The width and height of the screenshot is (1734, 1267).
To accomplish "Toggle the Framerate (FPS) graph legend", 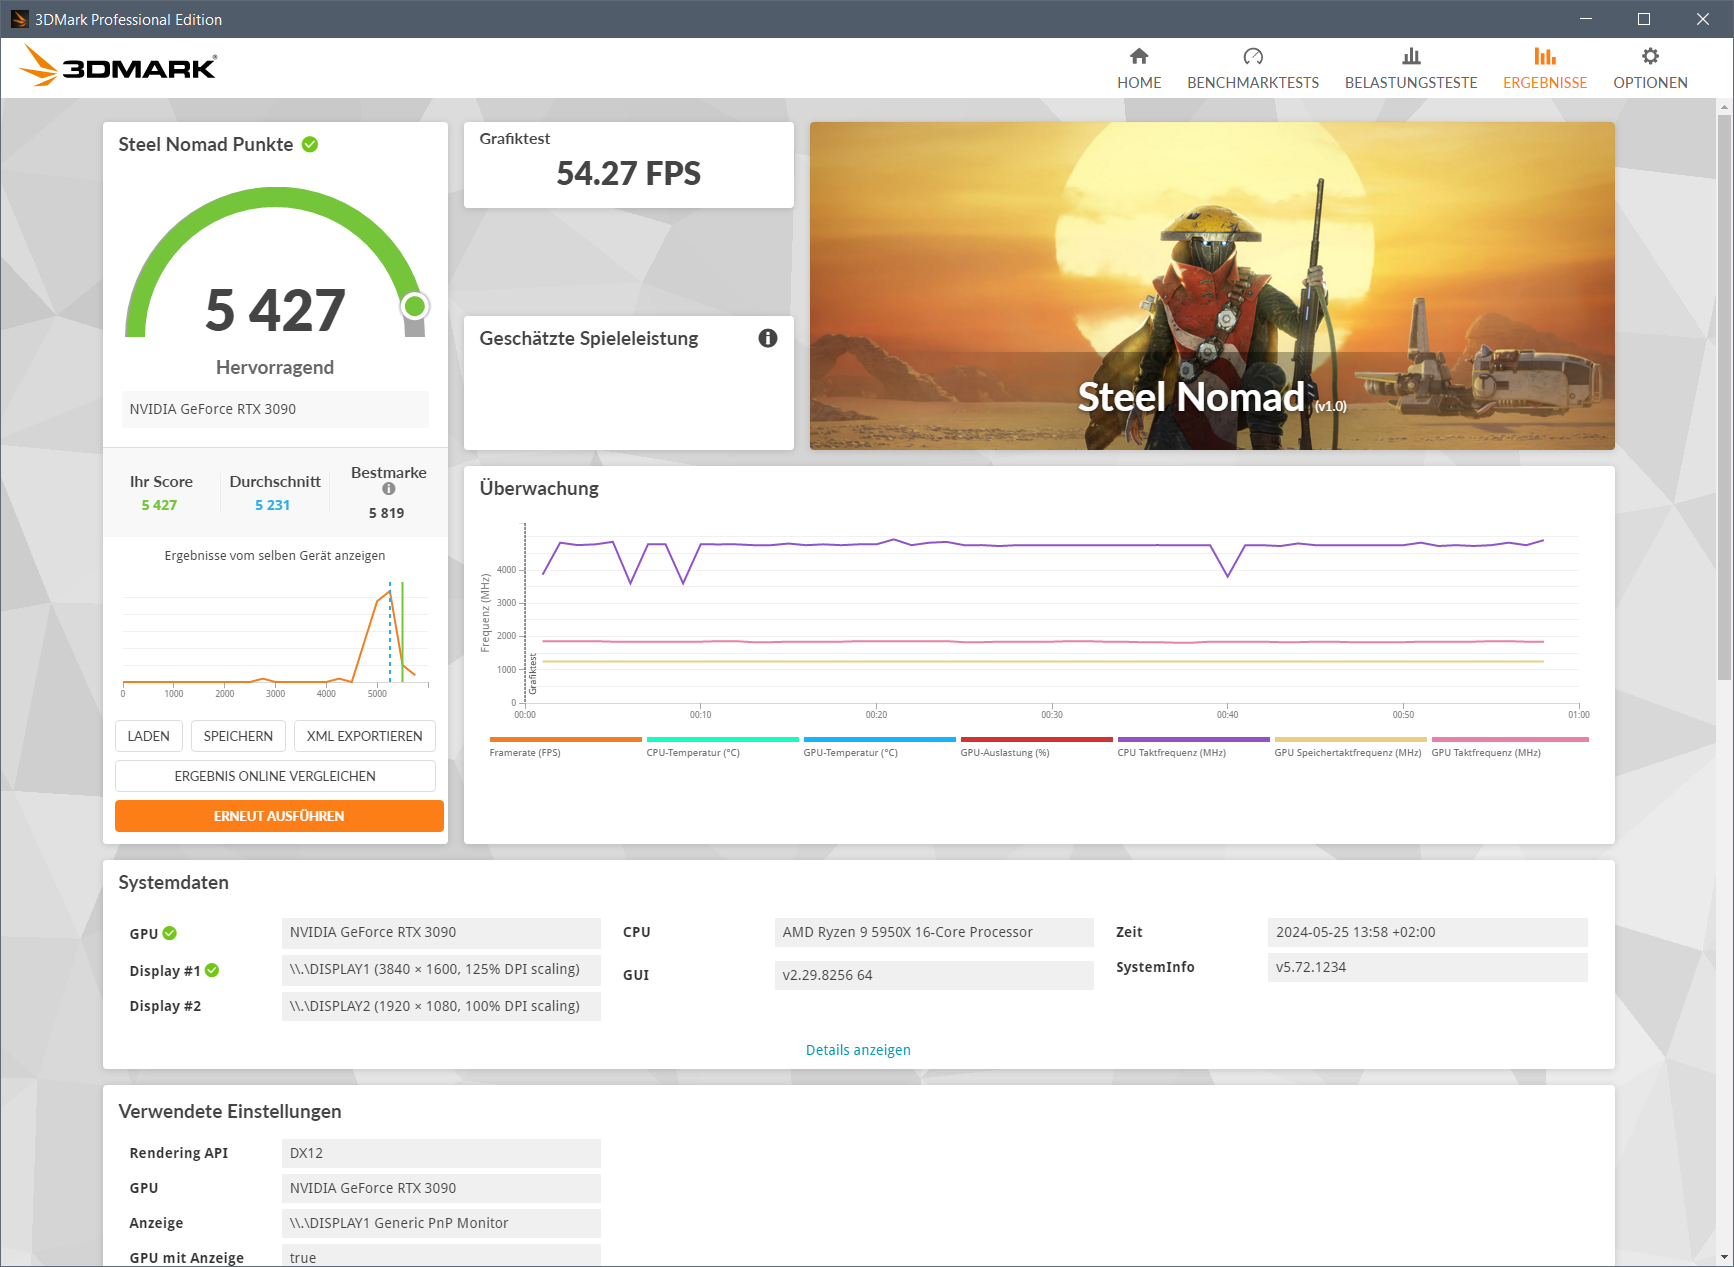I will point(565,740).
